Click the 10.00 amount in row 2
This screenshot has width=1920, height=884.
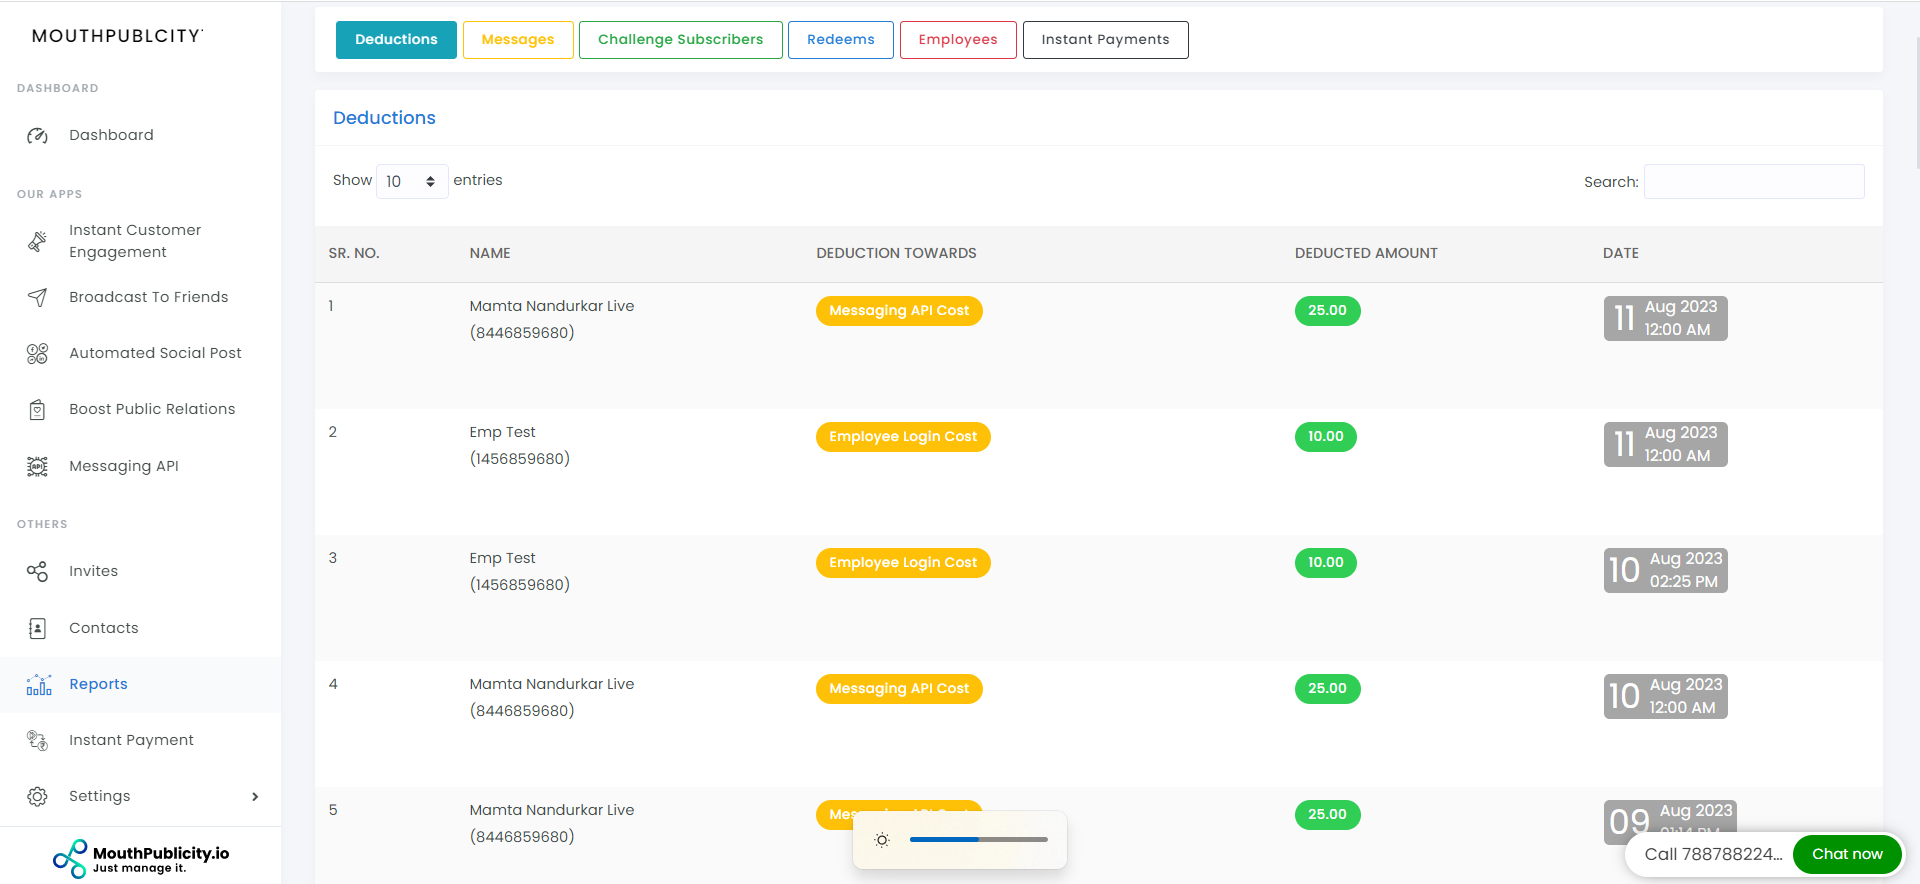(x=1326, y=437)
